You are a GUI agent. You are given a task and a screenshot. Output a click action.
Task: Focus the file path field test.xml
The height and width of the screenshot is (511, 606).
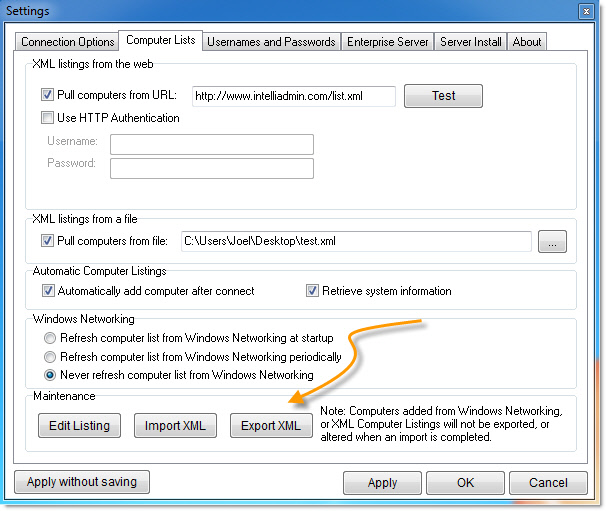click(356, 241)
